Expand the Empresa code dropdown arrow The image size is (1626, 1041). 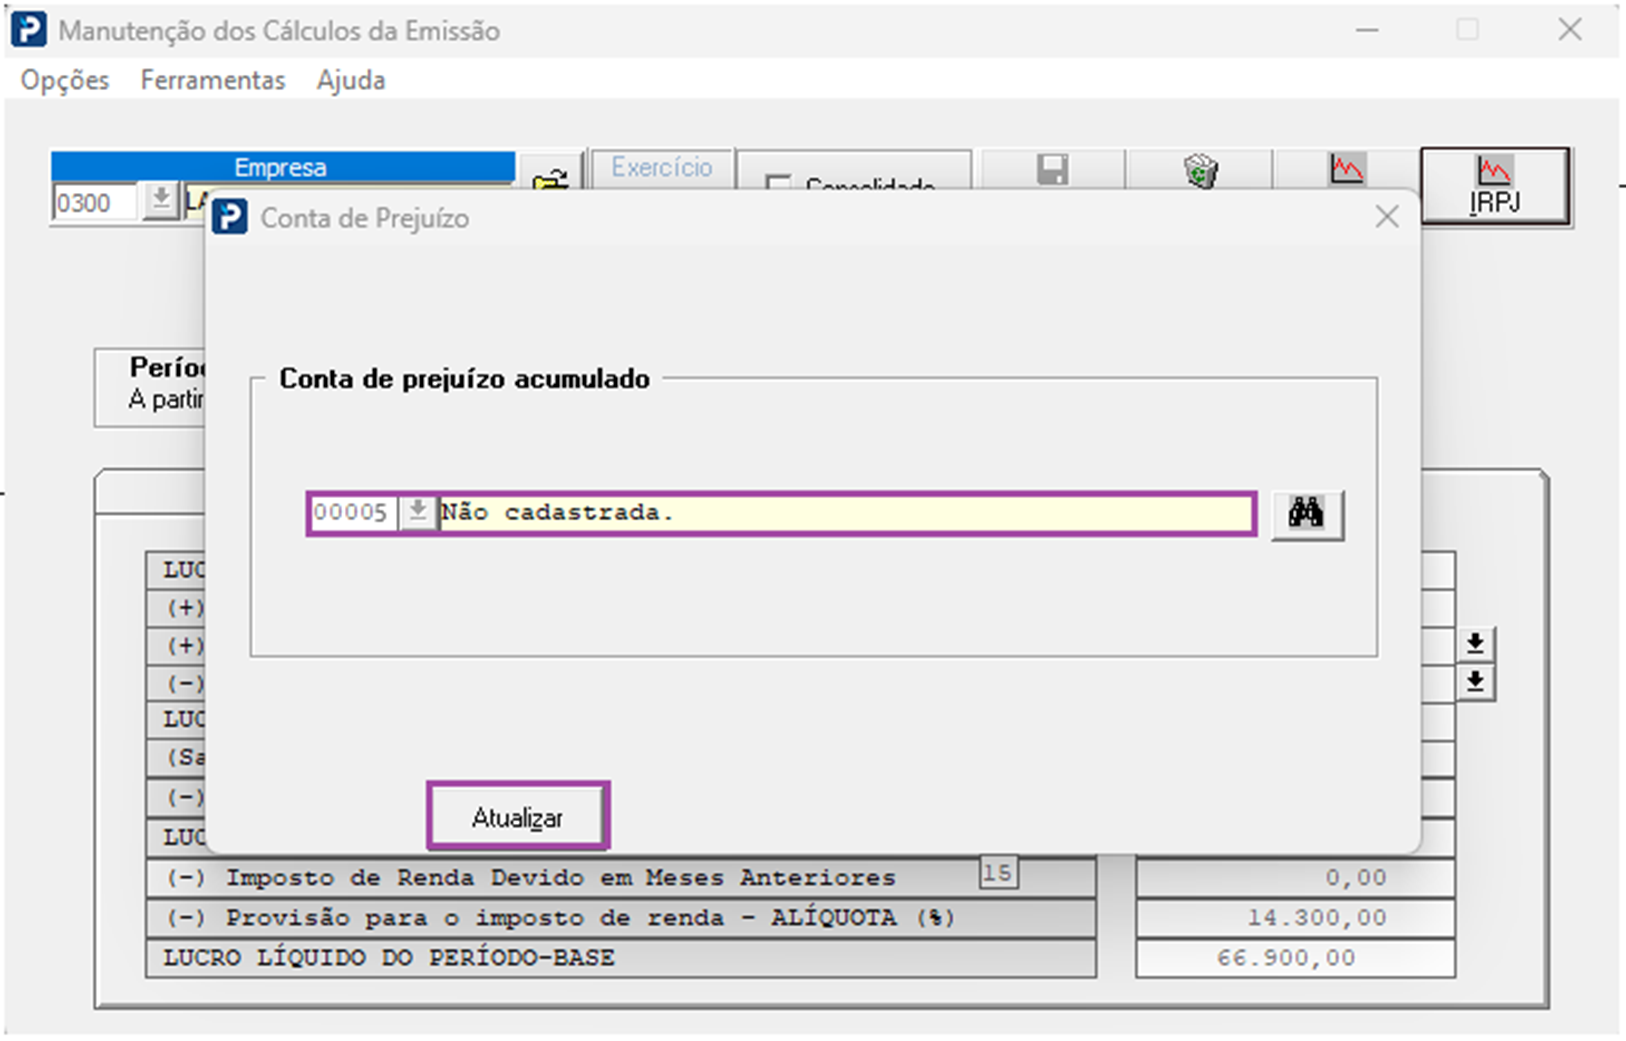(160, 202)
